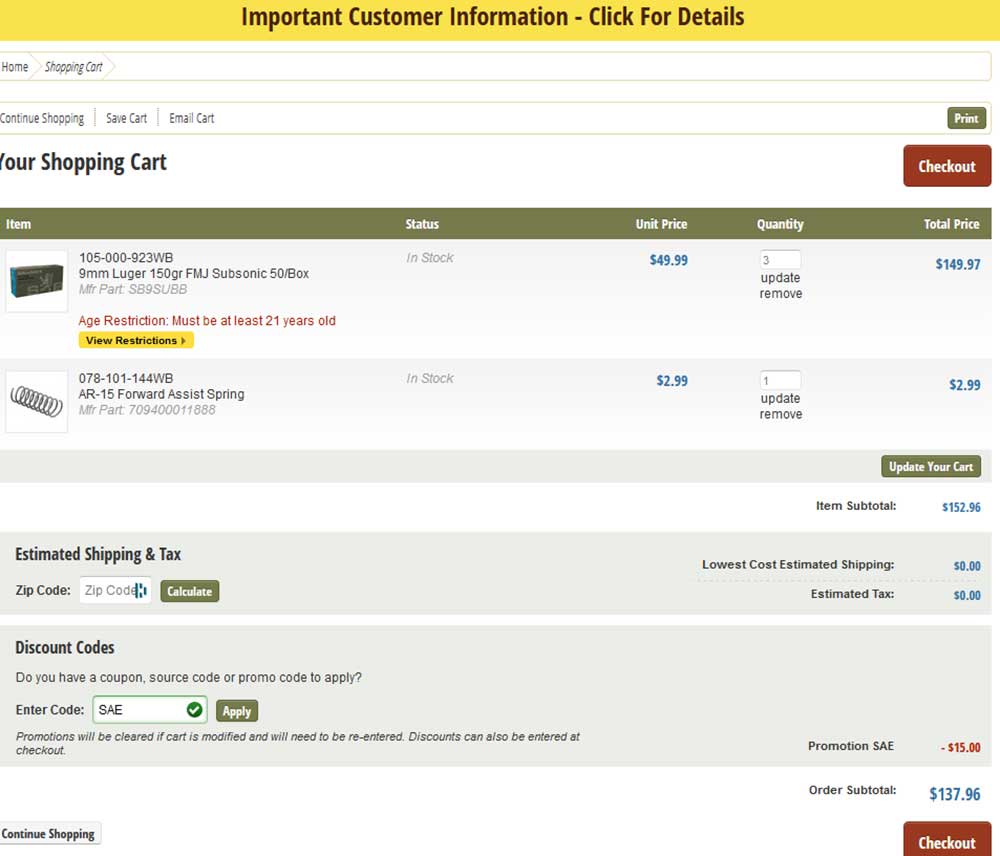Click the bottom Continue Shopping button
1000x856 pixels.
[x=48, y=834]
